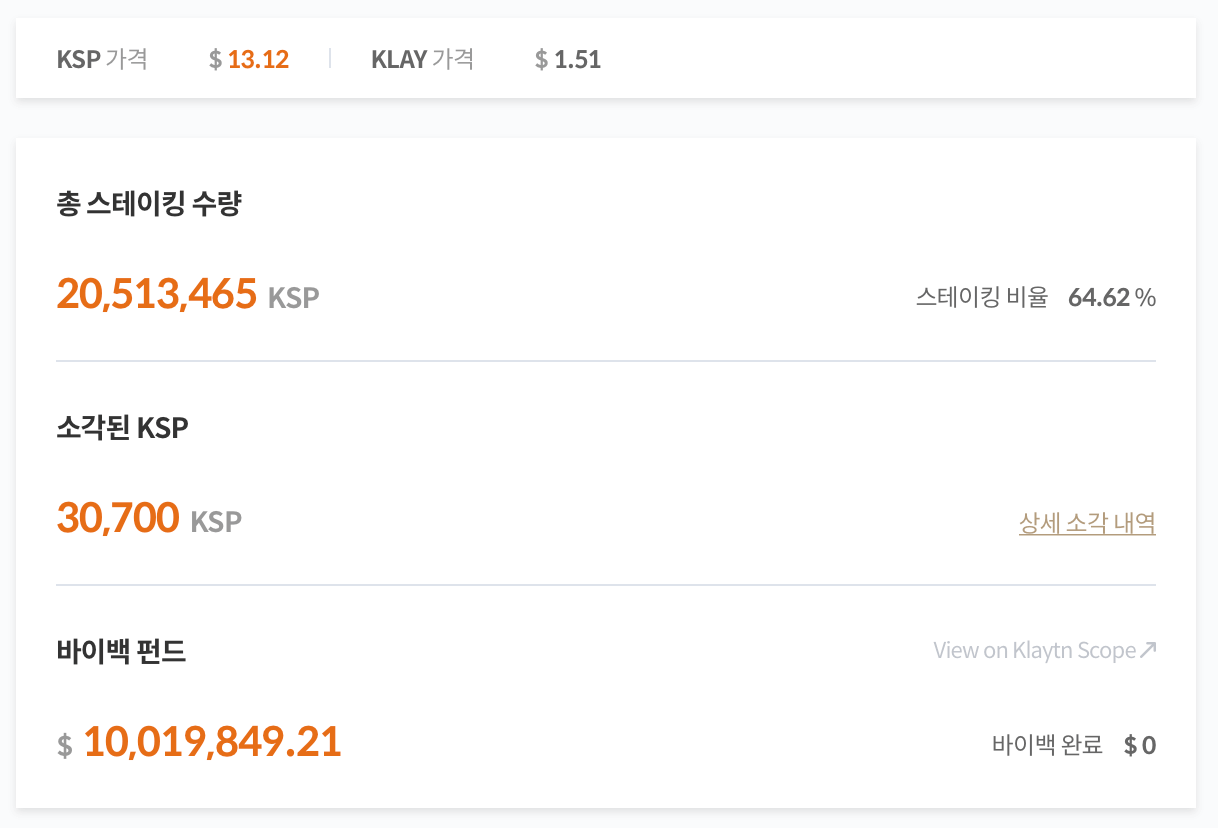1218x828 pixels.
Task: Click the orange $13.12 KSP price
Action: coord(248,60)
